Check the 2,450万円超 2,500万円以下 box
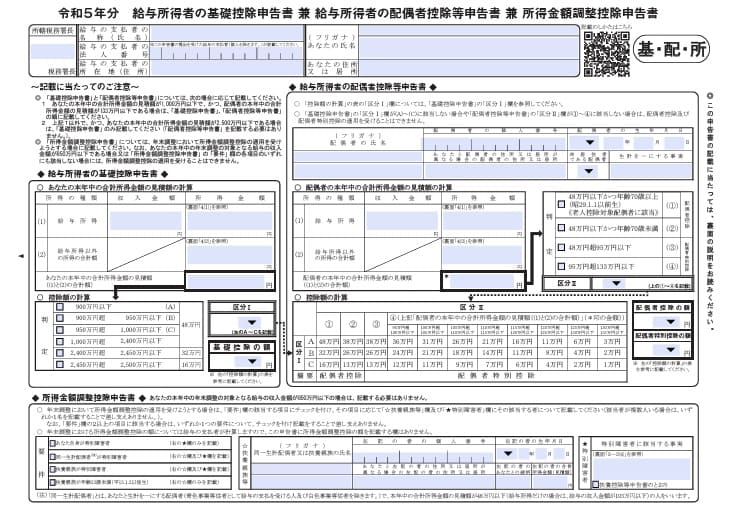This screenshot has height=514, width=734. pos(59,364)
